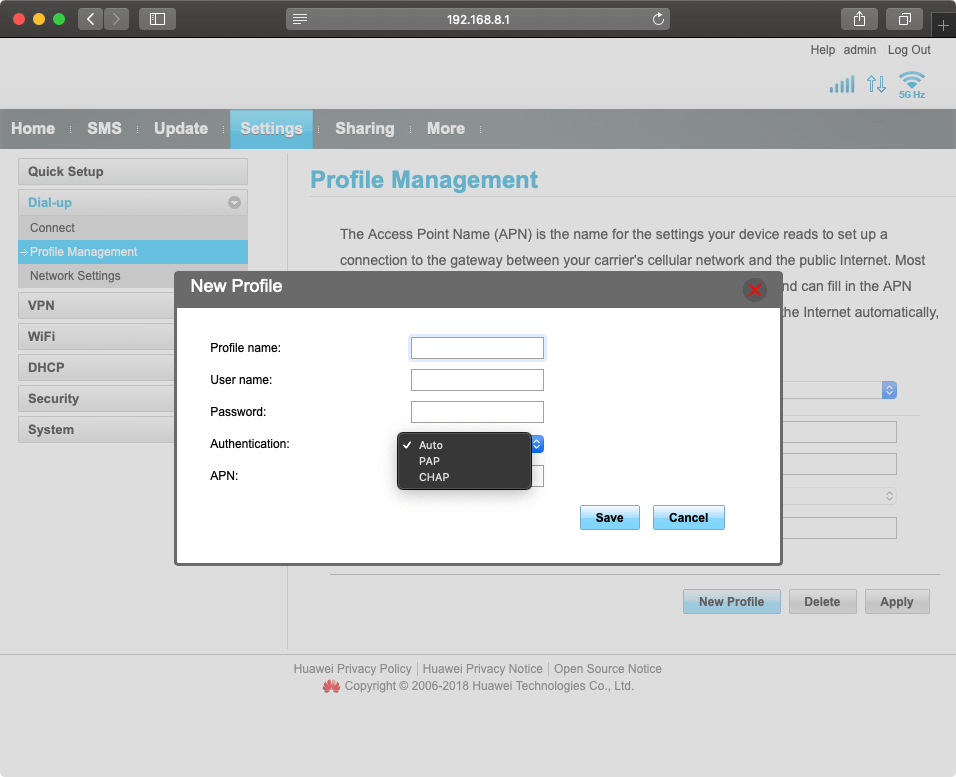This screenshot has height=777, width=956.
Task: Select PAP from the Authentication list
Action: coord(430,461)
